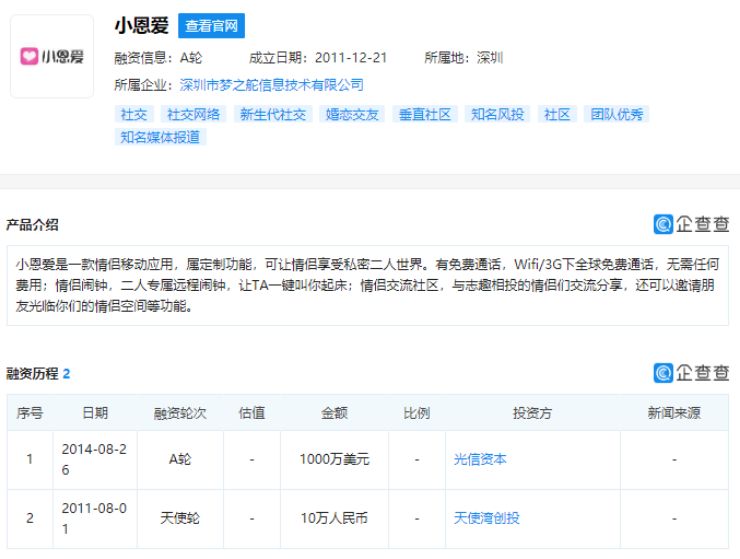Viewport: 740px width, 559px height.
Task: Select the 社区 tag
Action: tap(557, 114)
